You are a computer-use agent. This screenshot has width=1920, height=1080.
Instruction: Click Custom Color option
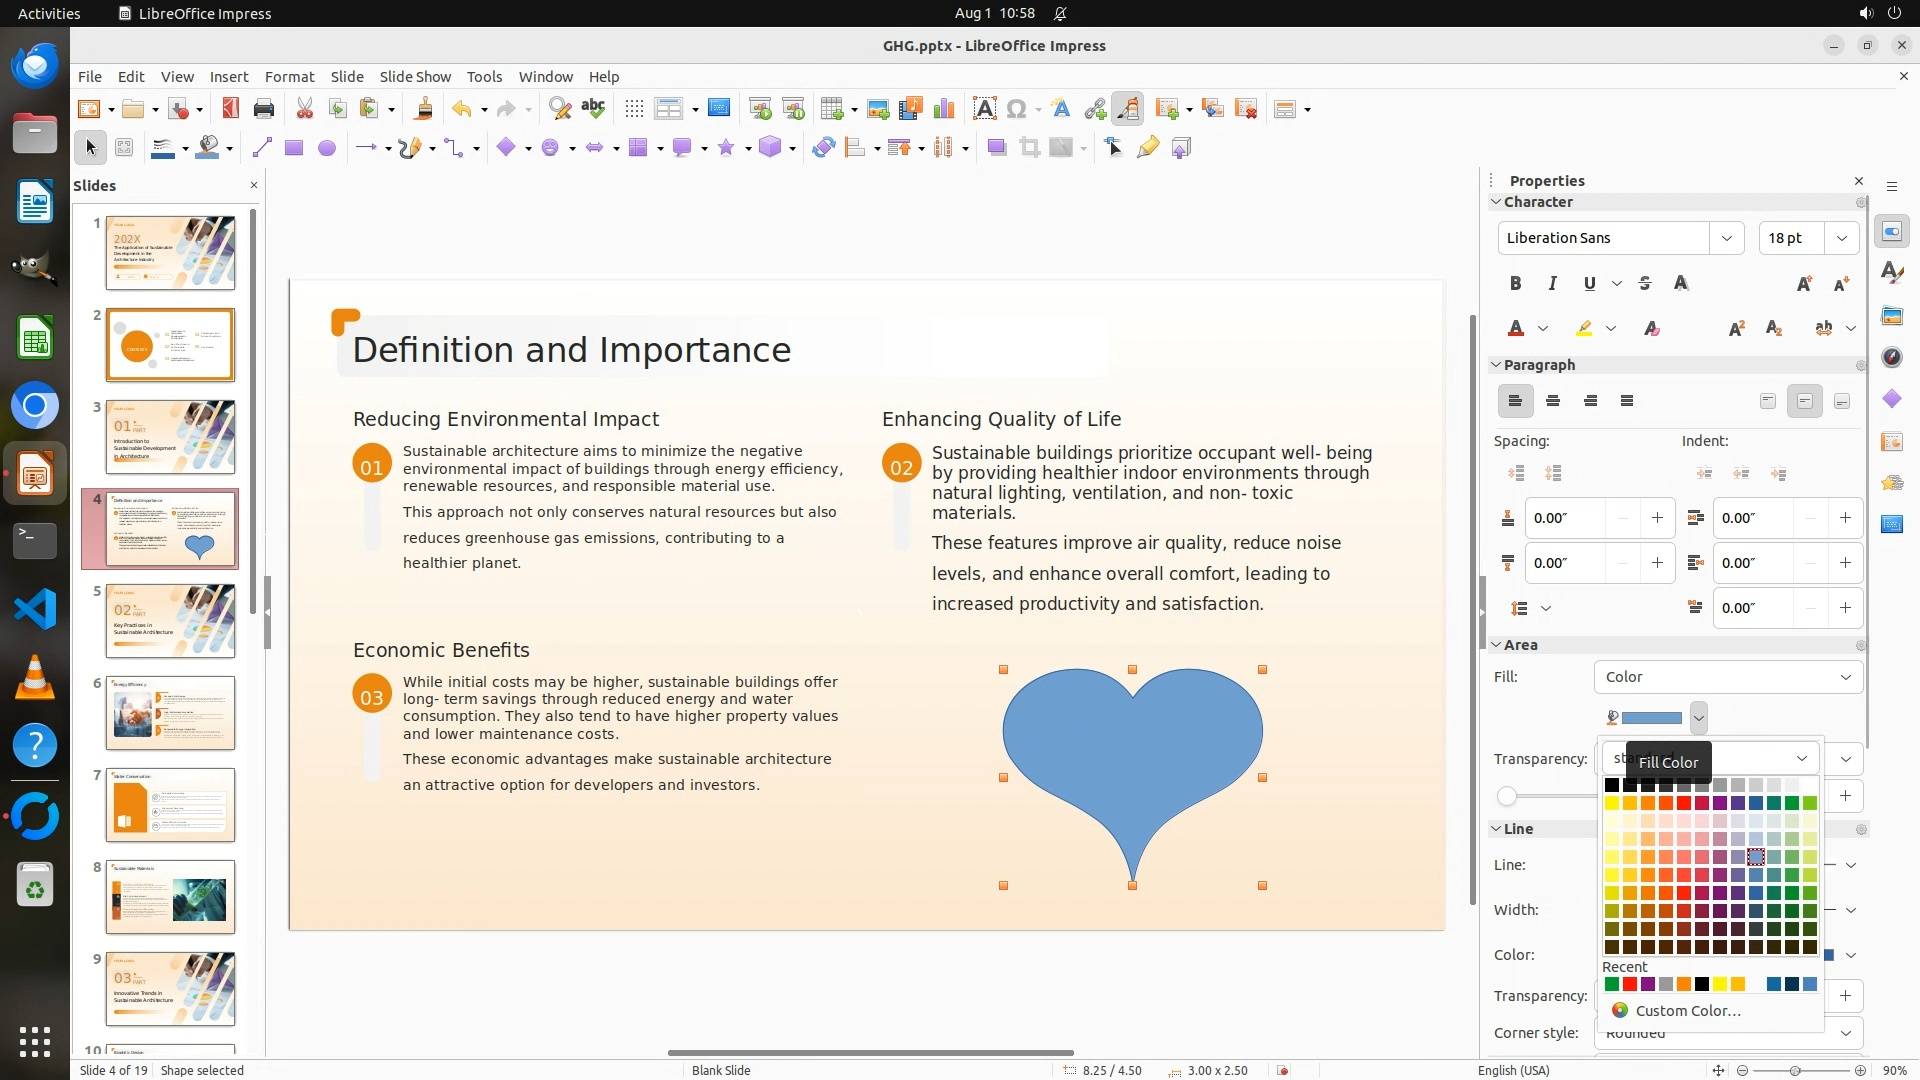(x=1687, y=1010)
